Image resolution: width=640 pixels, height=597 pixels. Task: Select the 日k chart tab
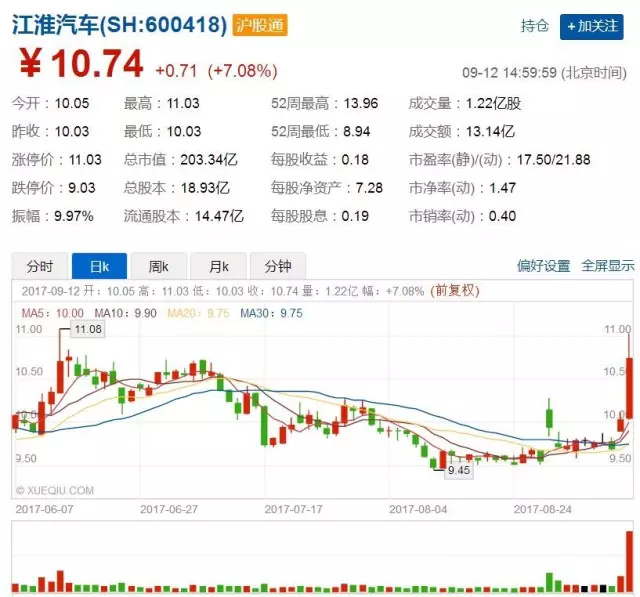pos(99,266)
